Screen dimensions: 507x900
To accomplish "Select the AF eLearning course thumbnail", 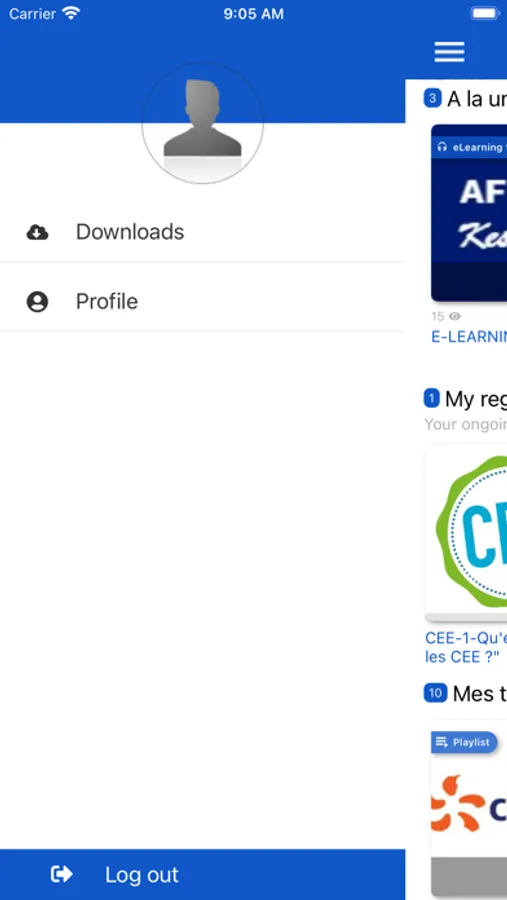I will 469,213.
